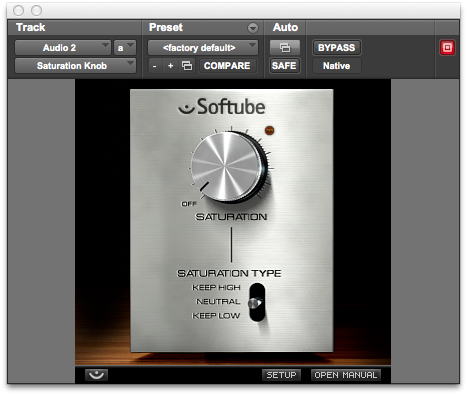Click the SATURATION TYPE label
Screen dimensions: 467x395
coord(229,273)
